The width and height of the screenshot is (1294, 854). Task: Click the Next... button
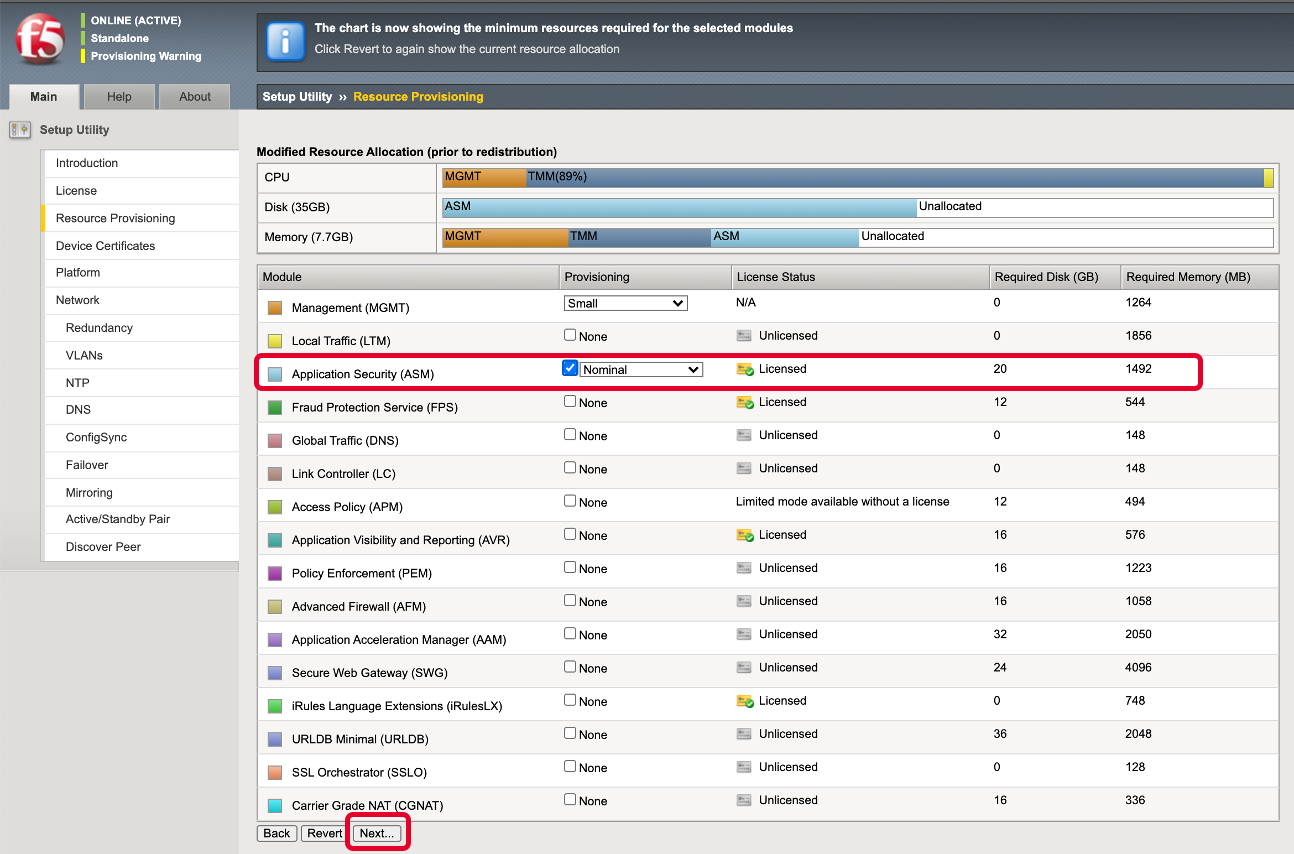click(377, 833)
